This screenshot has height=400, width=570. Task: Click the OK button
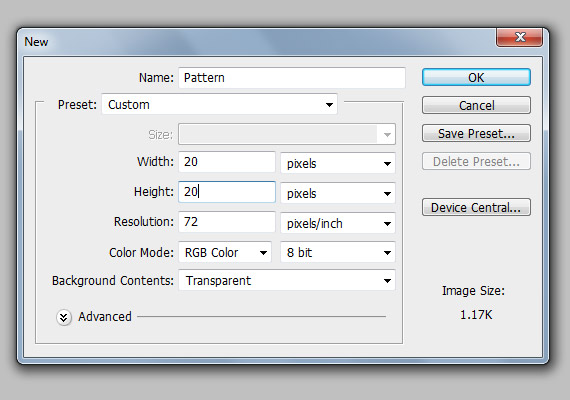tap(476, 77)
